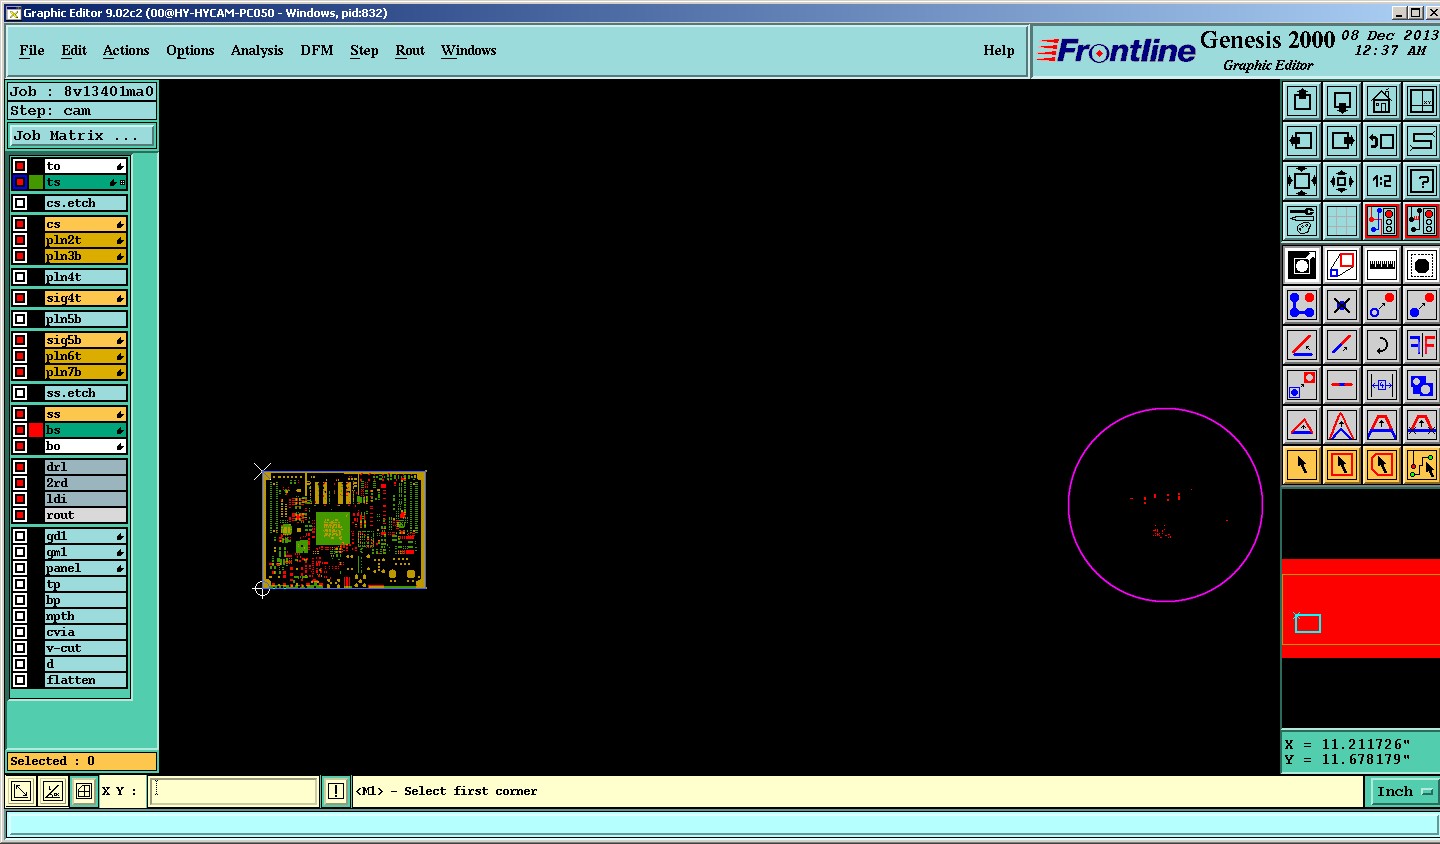This screenshot has height=844, width=1440.
Task: Click the 'Job : 8v13401ma0' label
Action: click(82, 91)
